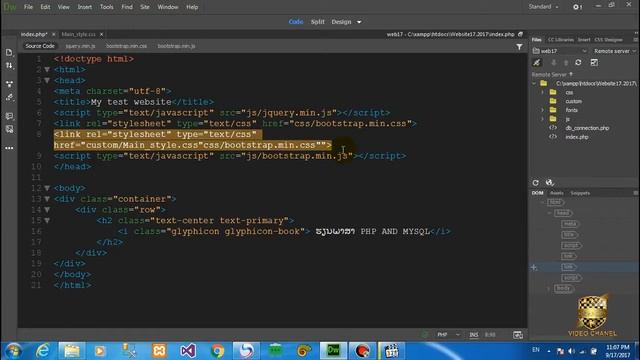Select the body node in DOM panel
The width and height of the screenshot is (640, 360).
coord(563,289)
